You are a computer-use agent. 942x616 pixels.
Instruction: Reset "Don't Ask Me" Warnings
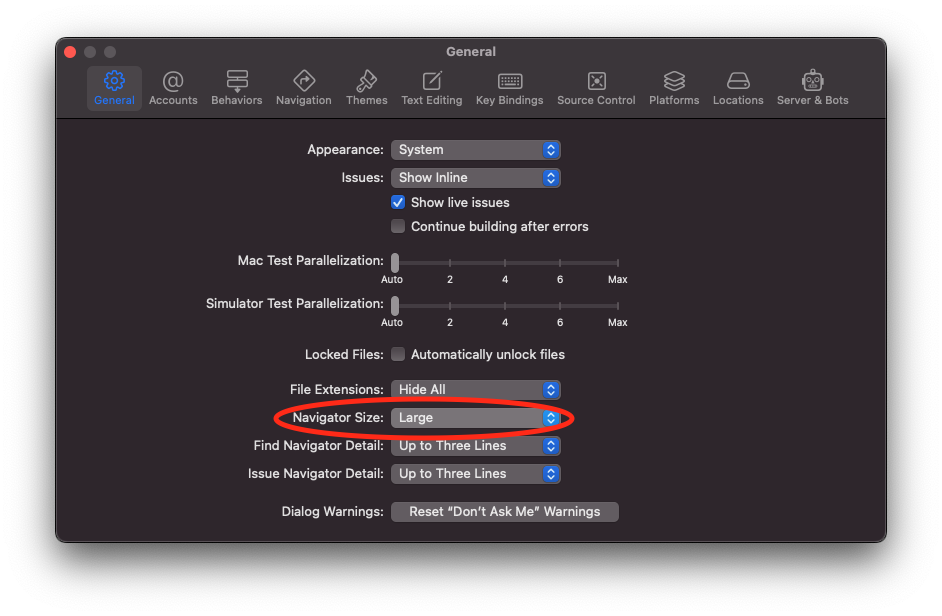point(505,511)
